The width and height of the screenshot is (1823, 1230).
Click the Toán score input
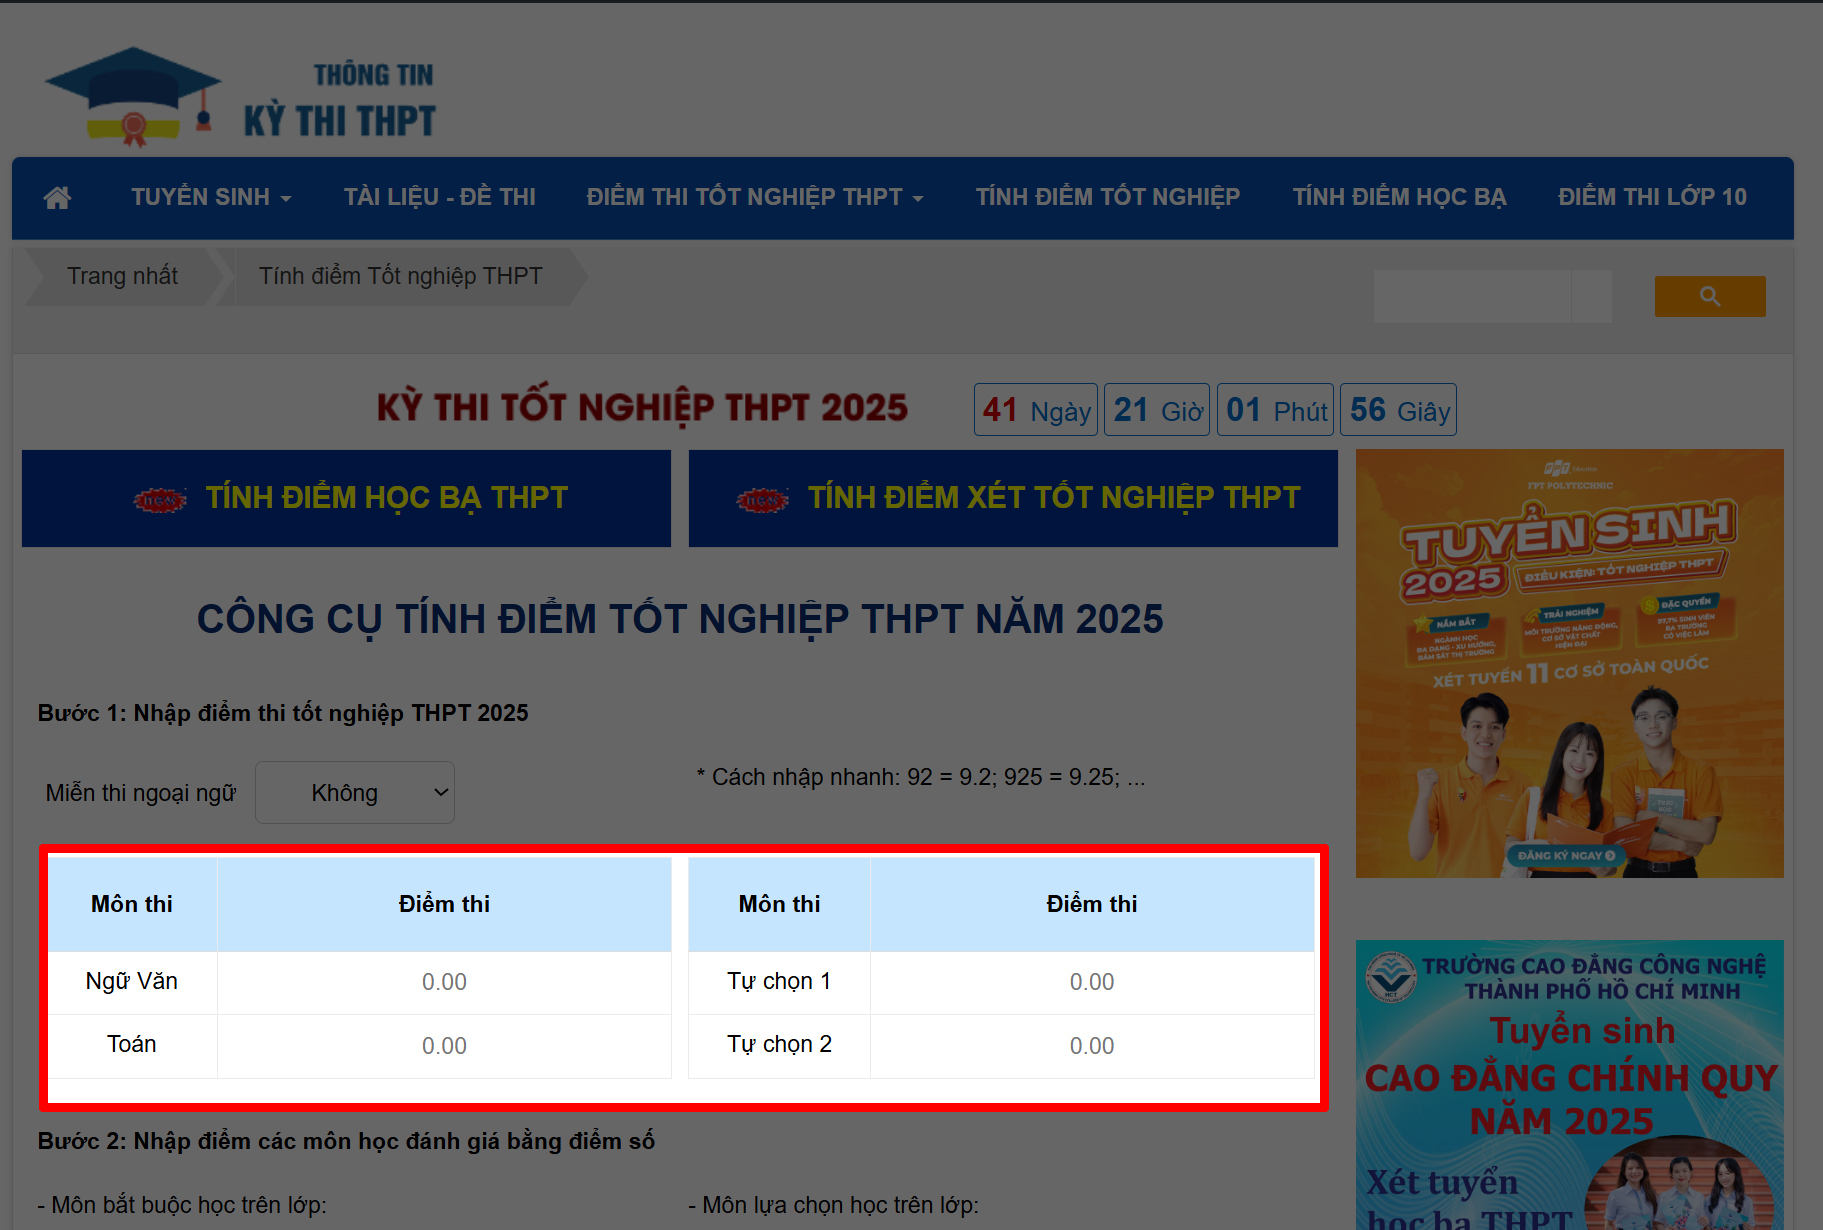click(444, 1046)
